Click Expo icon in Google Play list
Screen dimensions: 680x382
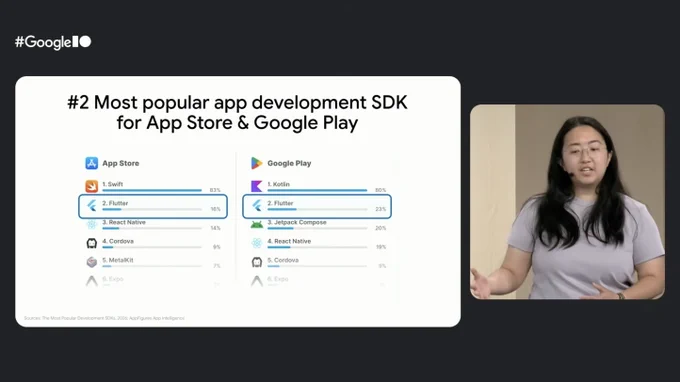pyautogui.click(x=257, y=281)
